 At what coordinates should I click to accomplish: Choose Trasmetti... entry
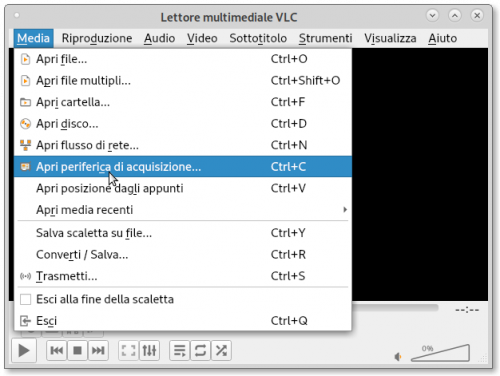coord(183,276)
